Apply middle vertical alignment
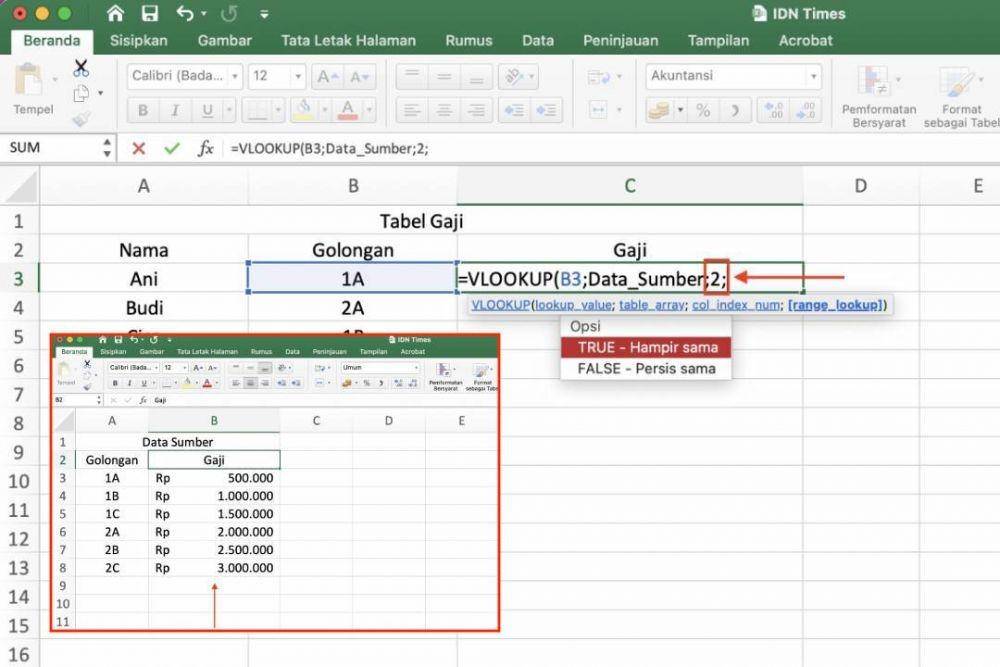This screenshot has width=1000, height=667. [x=445, y=77]
